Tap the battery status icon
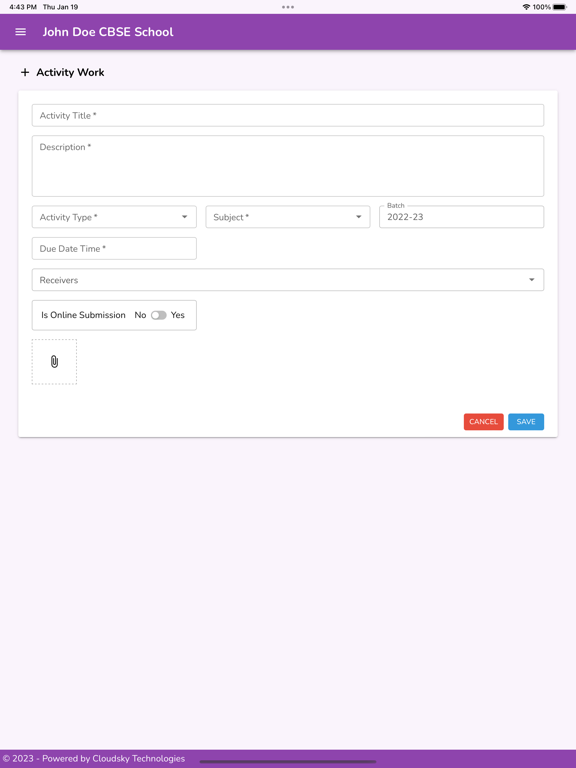 click(x=560, y=7)
